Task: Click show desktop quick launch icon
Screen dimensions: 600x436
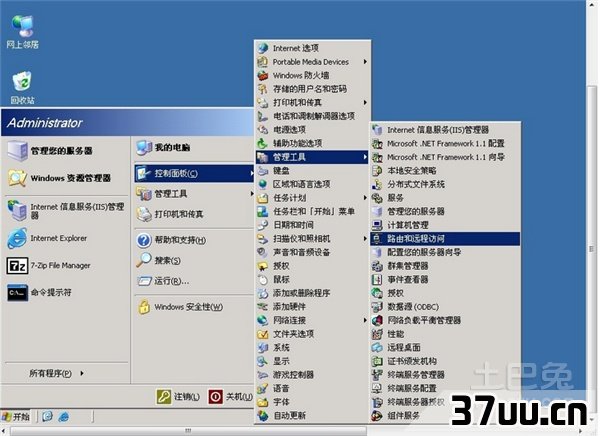Action: pyautogui.click(x=47, y=416)
